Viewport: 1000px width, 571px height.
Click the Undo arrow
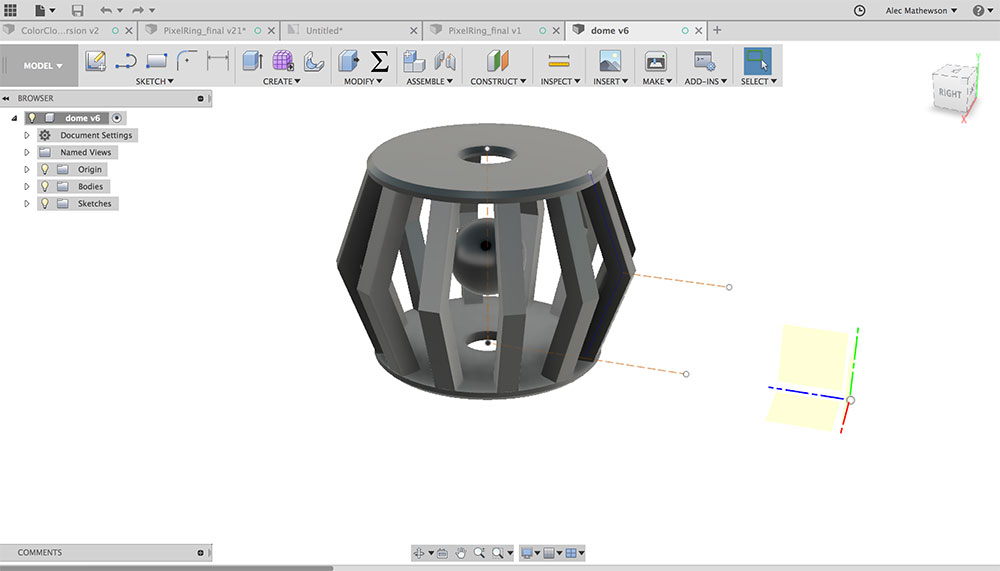point(106,10)
